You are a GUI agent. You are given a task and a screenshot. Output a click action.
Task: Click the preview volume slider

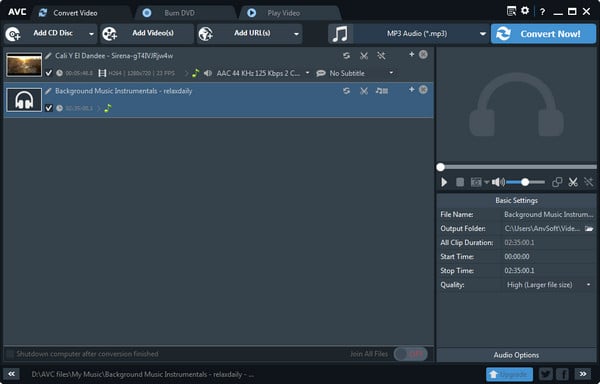point(525,182)
